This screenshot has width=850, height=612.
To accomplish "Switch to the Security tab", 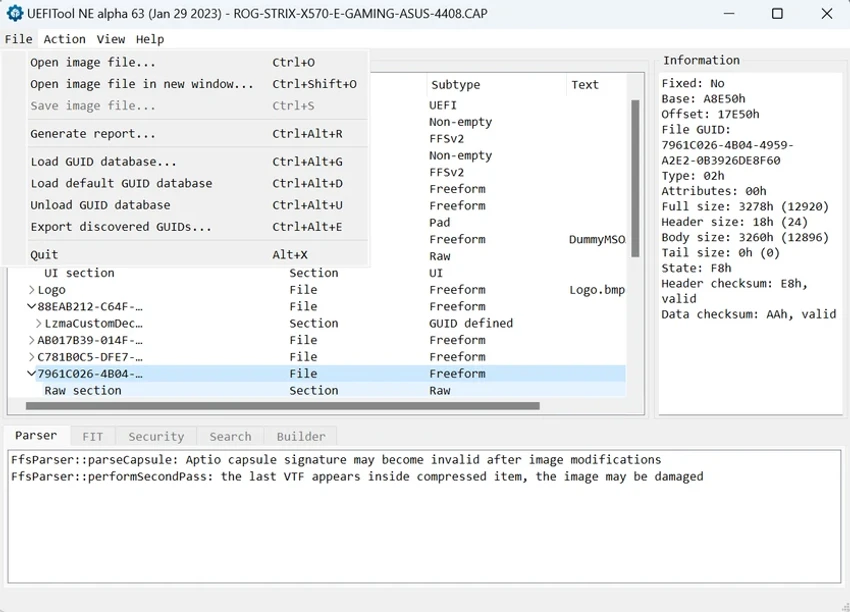I will tap(156, 436).
